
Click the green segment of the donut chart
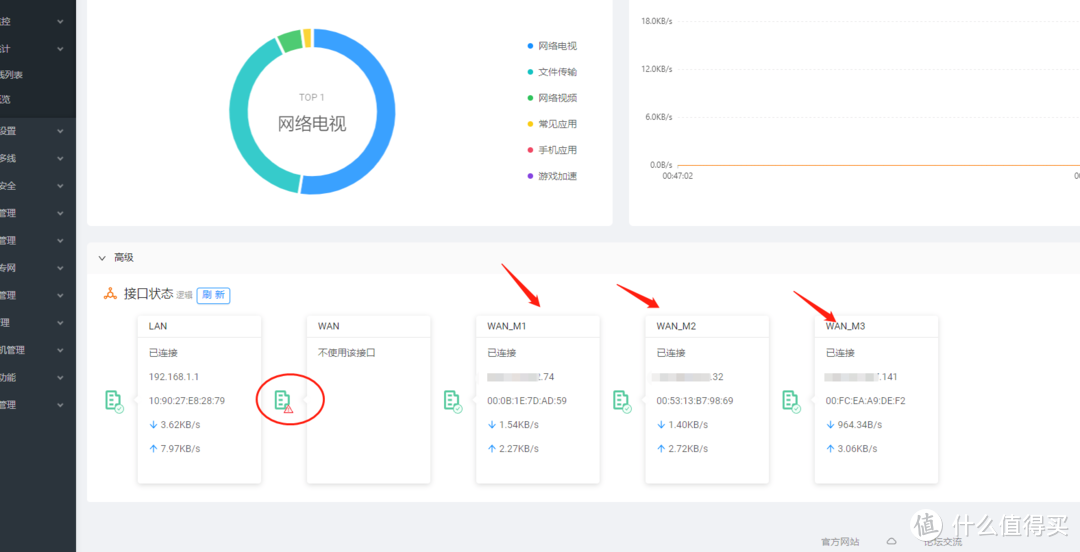(x=290, y=41)
